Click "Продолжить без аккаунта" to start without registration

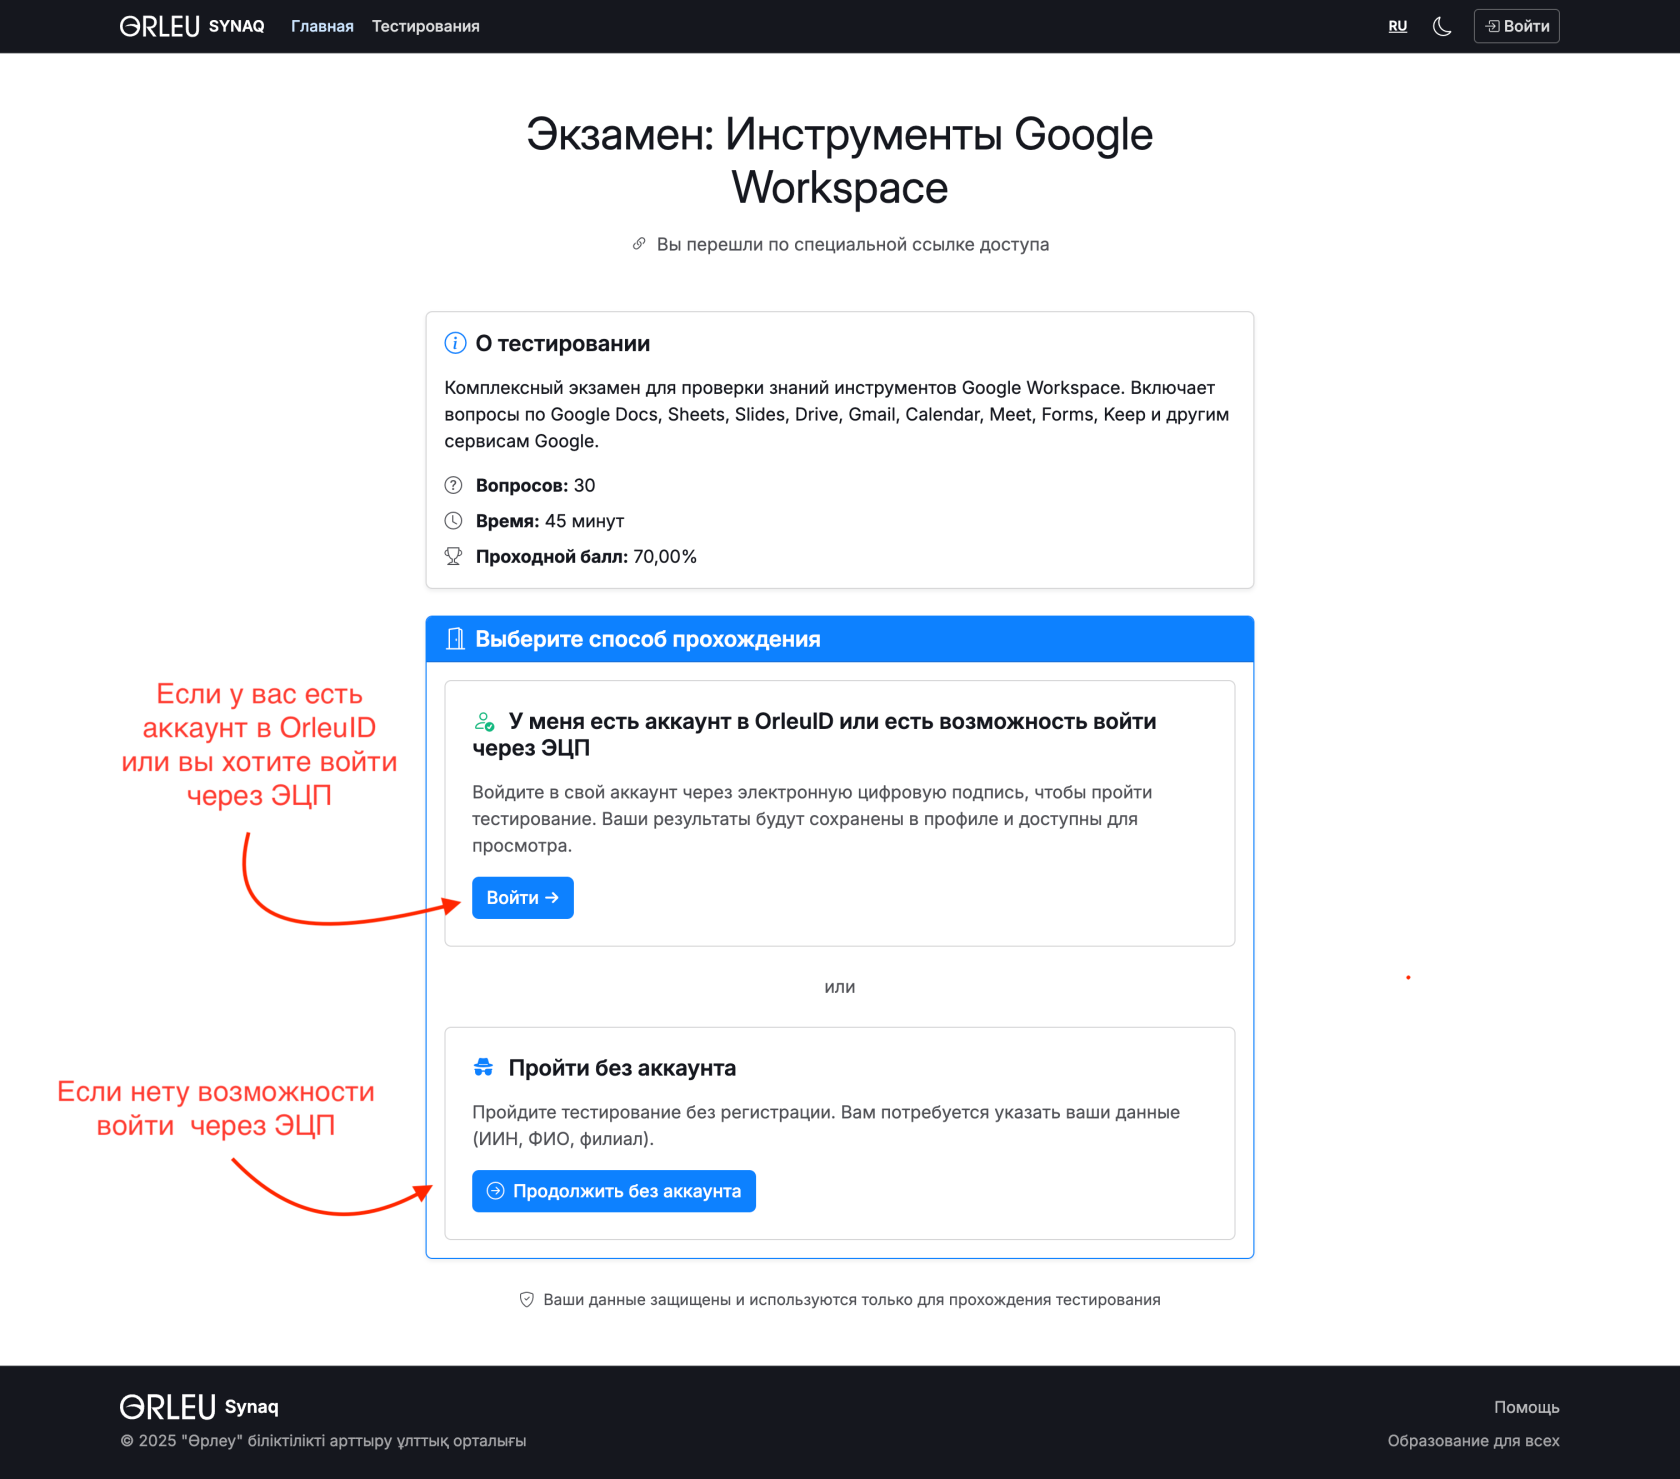click(613, 1190)
